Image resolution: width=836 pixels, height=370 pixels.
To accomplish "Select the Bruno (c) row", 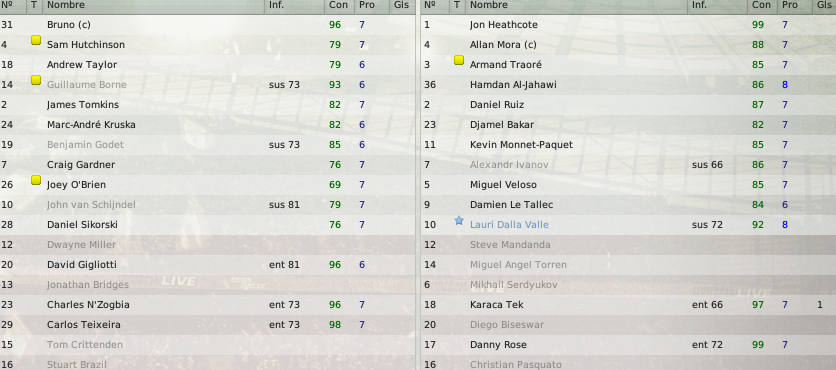I will point(207,25).
